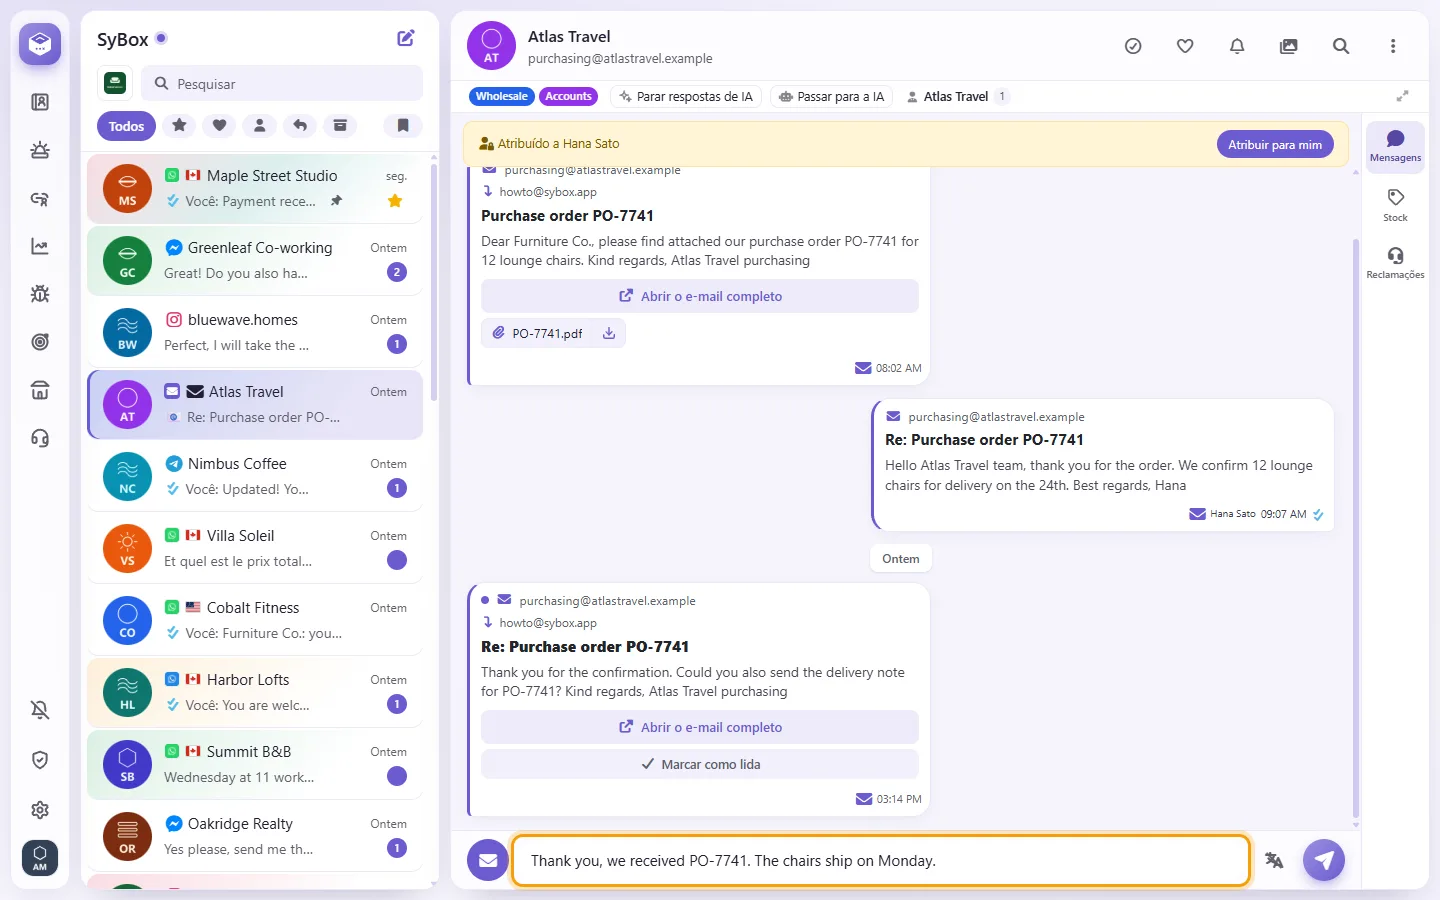Open the target goals sidebar icon

coord(40,342)
